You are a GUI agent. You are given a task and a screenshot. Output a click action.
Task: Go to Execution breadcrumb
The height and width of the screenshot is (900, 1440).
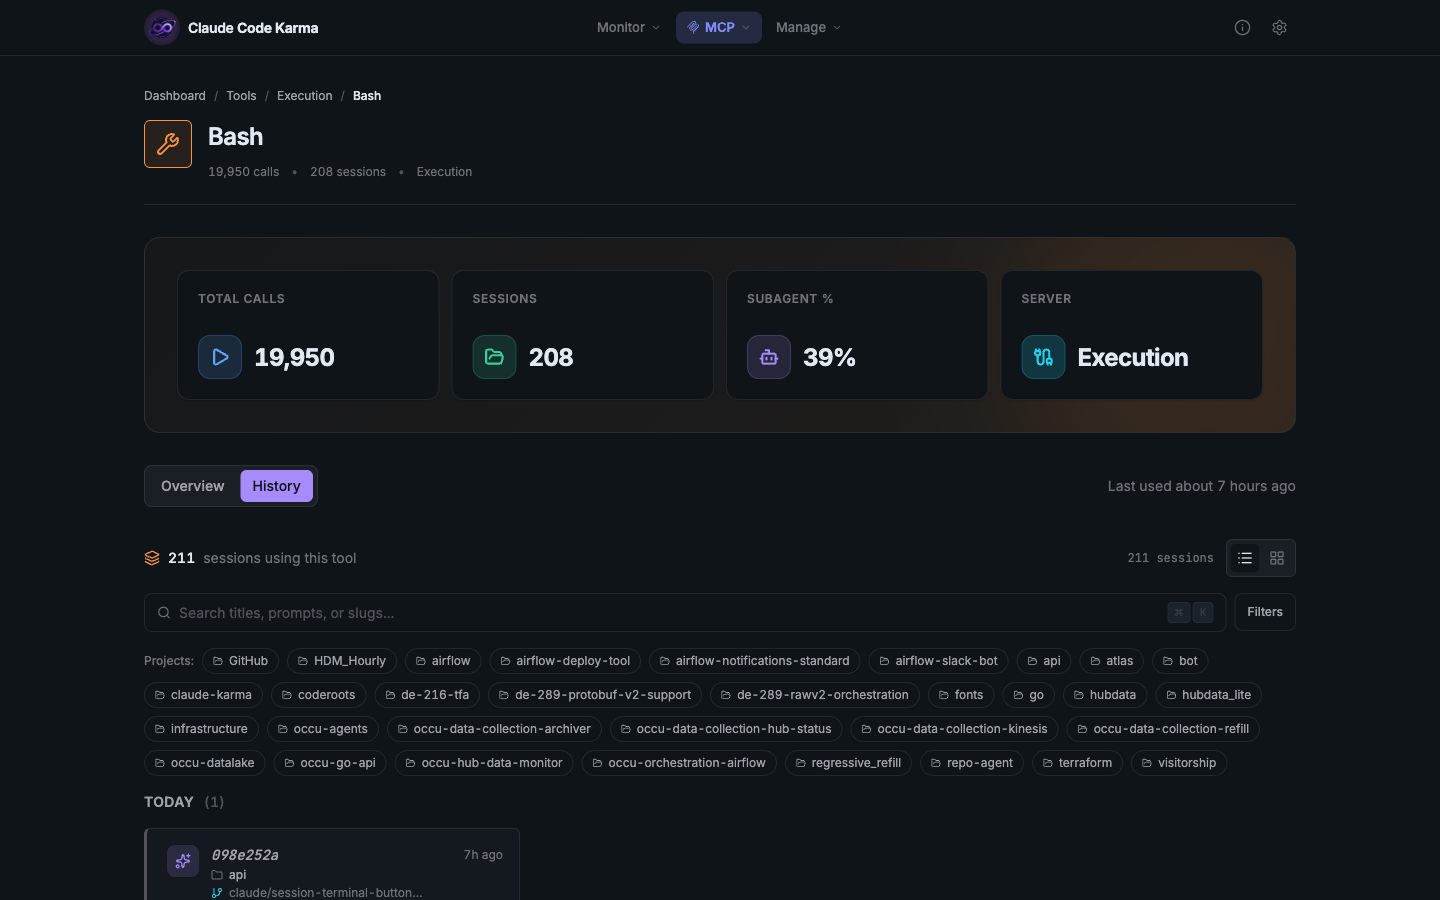pos(305,96)
